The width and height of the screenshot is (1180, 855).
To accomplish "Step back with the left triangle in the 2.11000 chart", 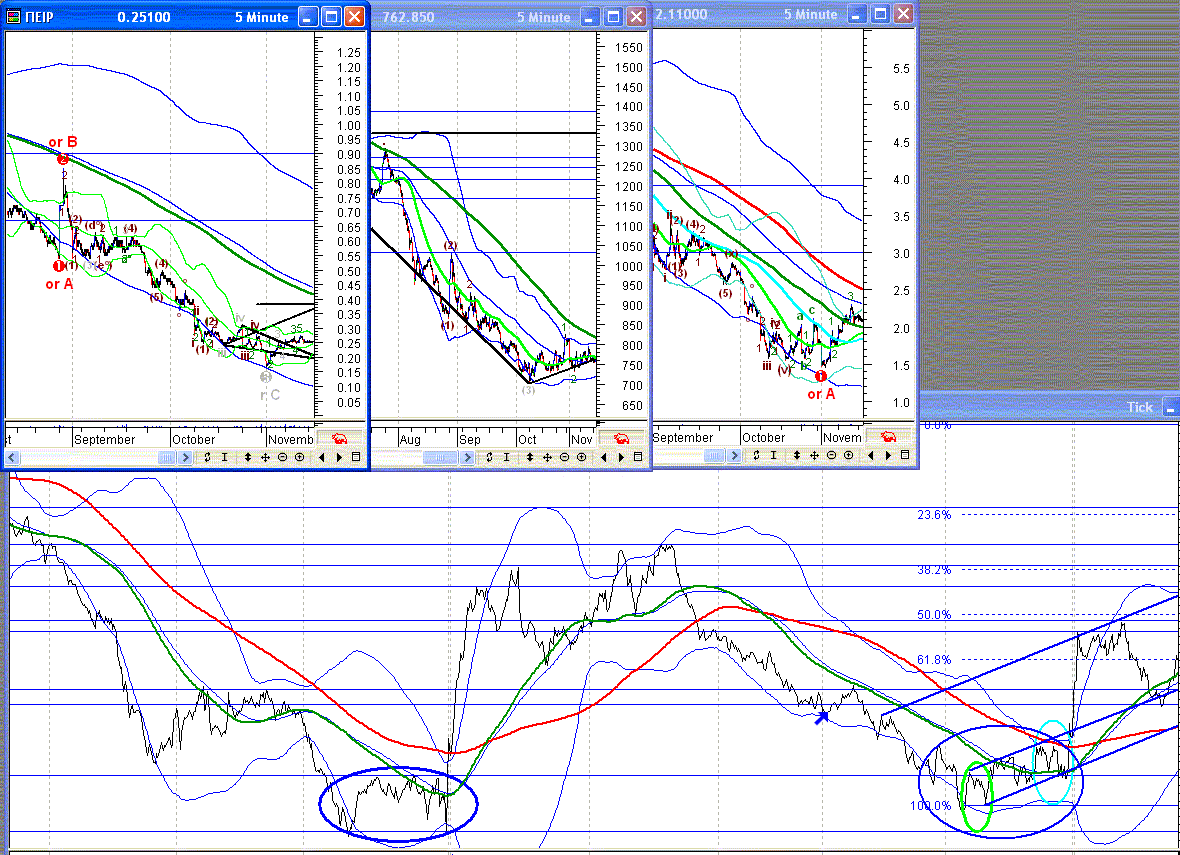I will click(x=871, y=455).
